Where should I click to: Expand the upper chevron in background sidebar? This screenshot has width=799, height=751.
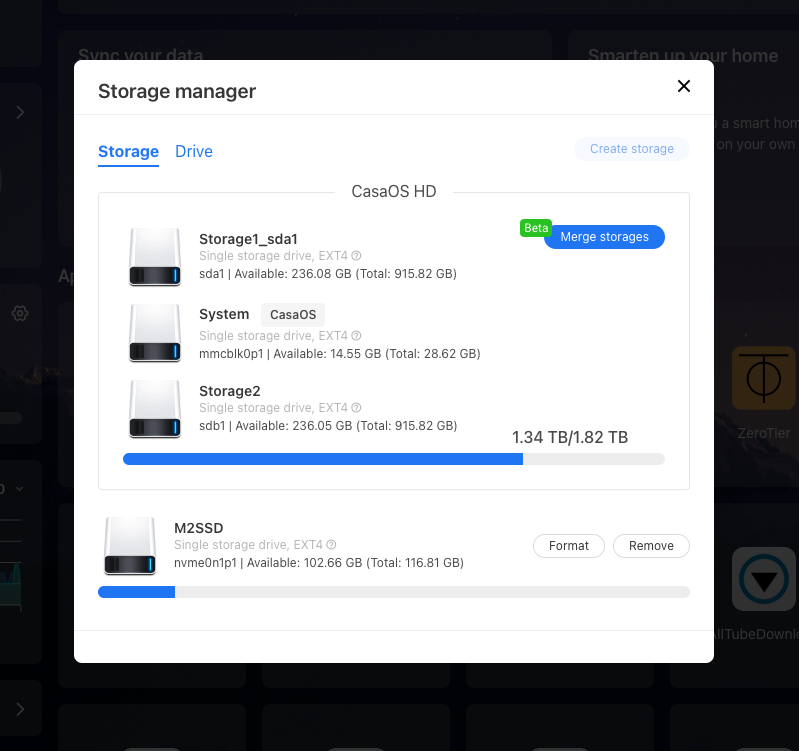click(x=20, y=112)
